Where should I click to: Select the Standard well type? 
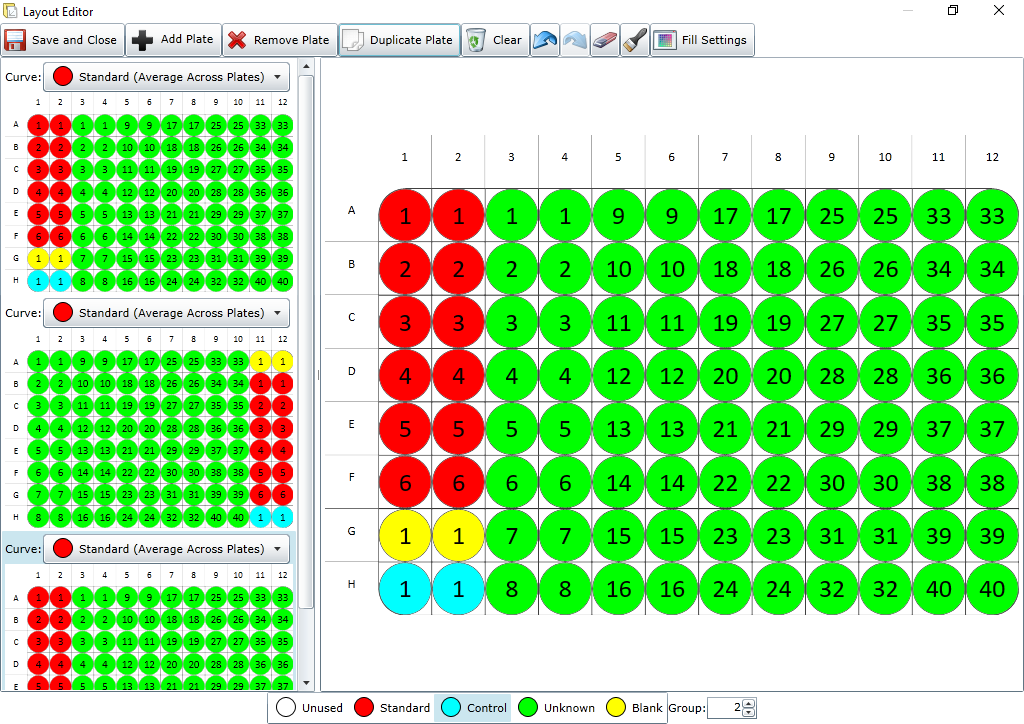tap(393, 708)
